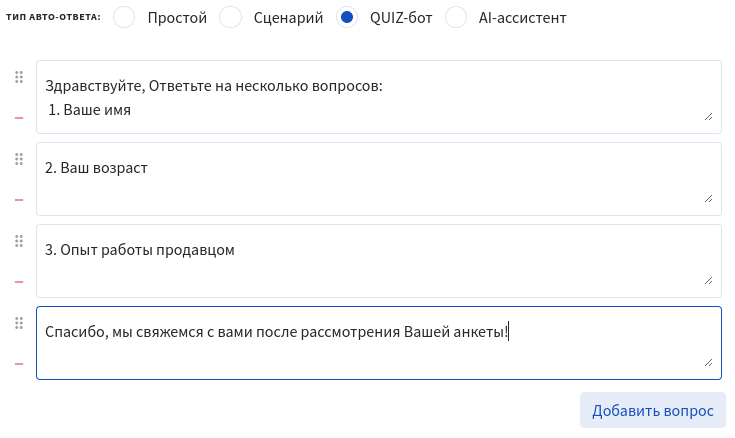Click drag handle icon of the greeting question
The width and height of the screenshot is (735, 438).
pos(19,77)
